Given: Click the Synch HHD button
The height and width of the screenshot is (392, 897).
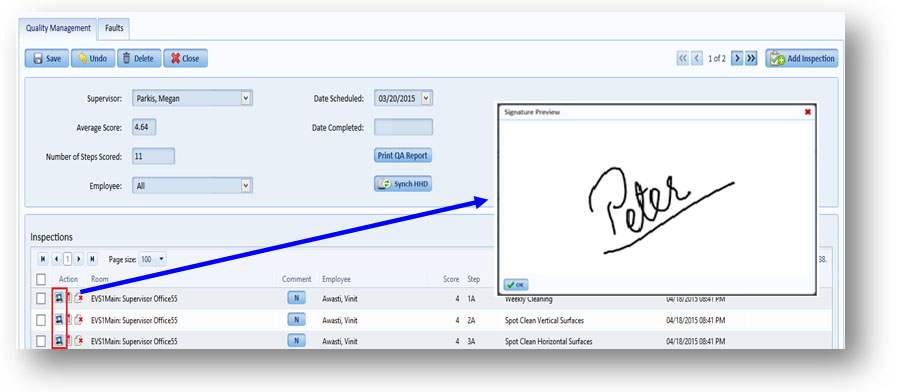Looking at the screenshot, I should click(403, 184).
